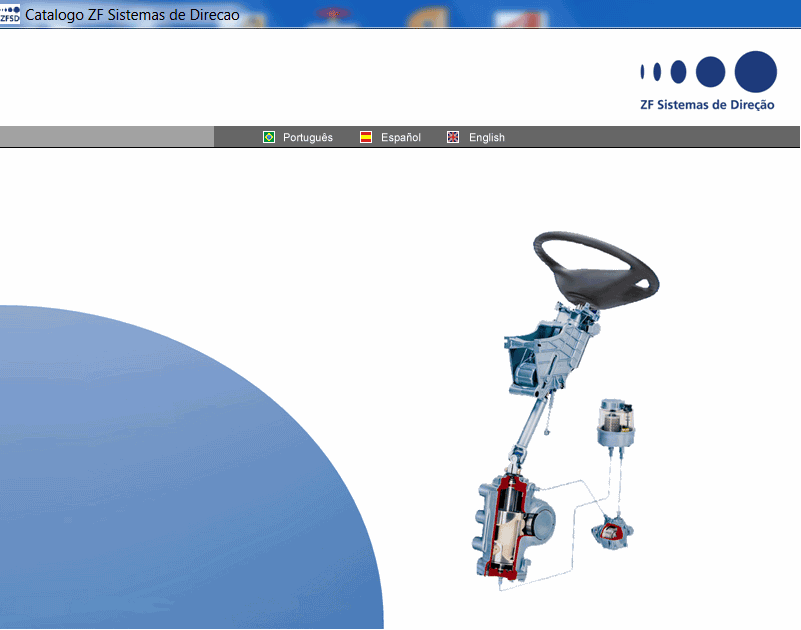Click the ZF Sistemas de Direção logo
This screenshot has height=630, width=801.
point(708,81)
